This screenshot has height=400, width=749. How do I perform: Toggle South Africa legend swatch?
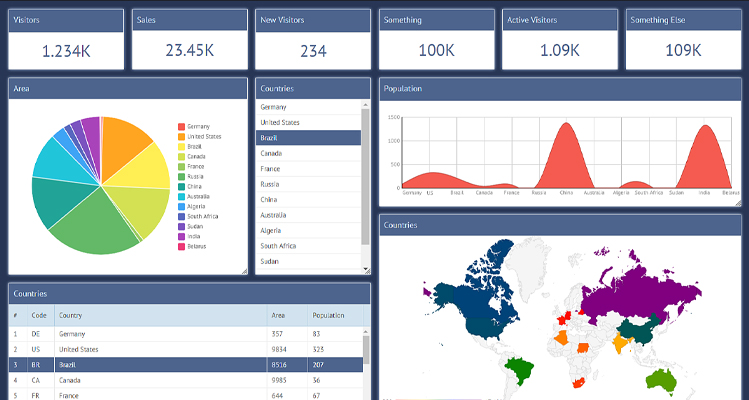(x=182, y=216)
